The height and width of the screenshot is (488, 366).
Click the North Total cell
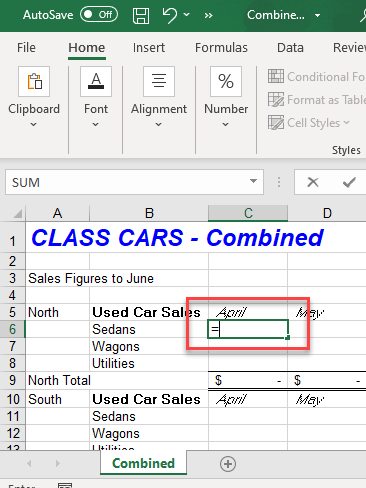tap(59, 380)
